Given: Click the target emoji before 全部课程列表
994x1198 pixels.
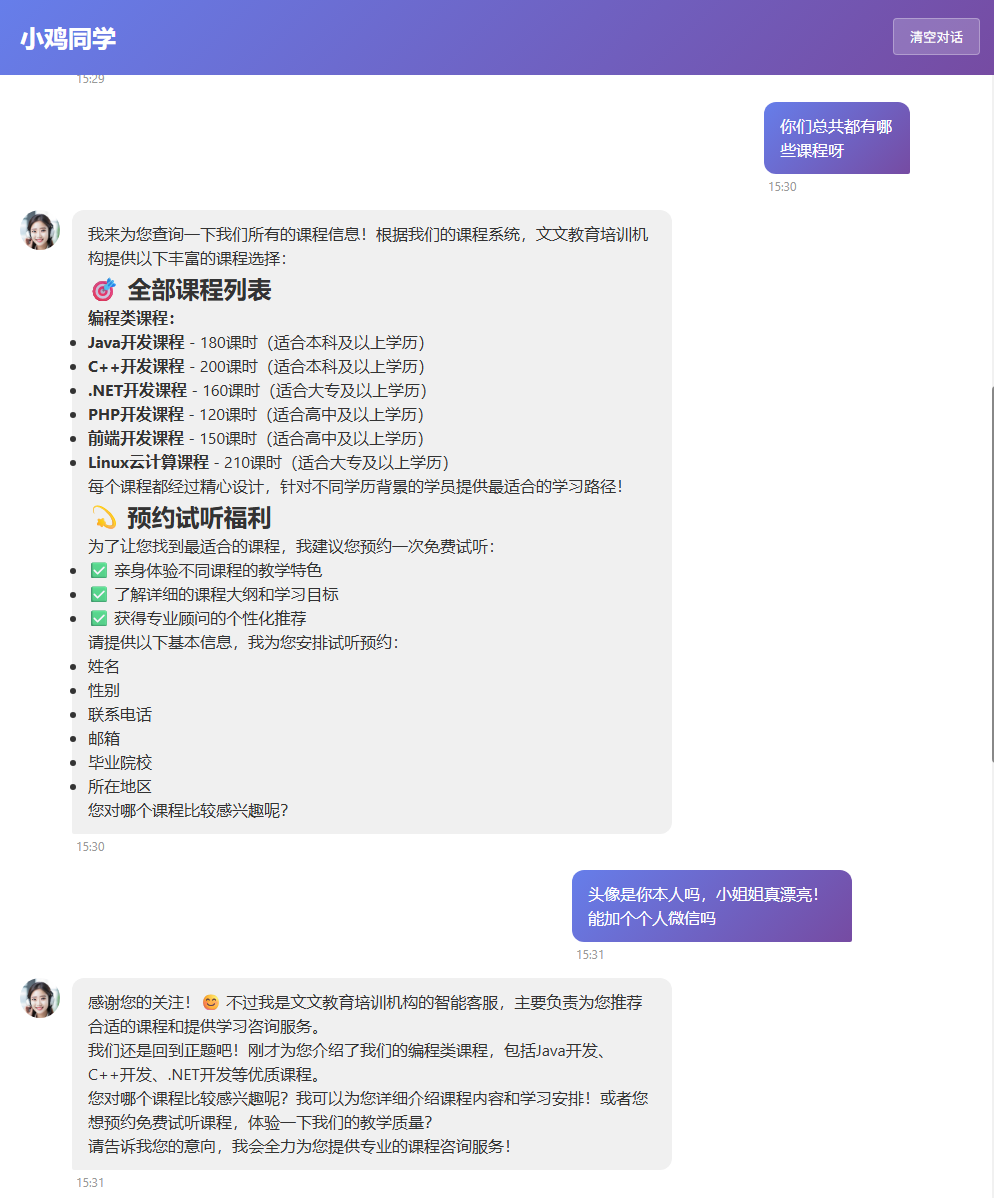Looking at the screenshot, I should pyautogui.click(x=103, y=290).
